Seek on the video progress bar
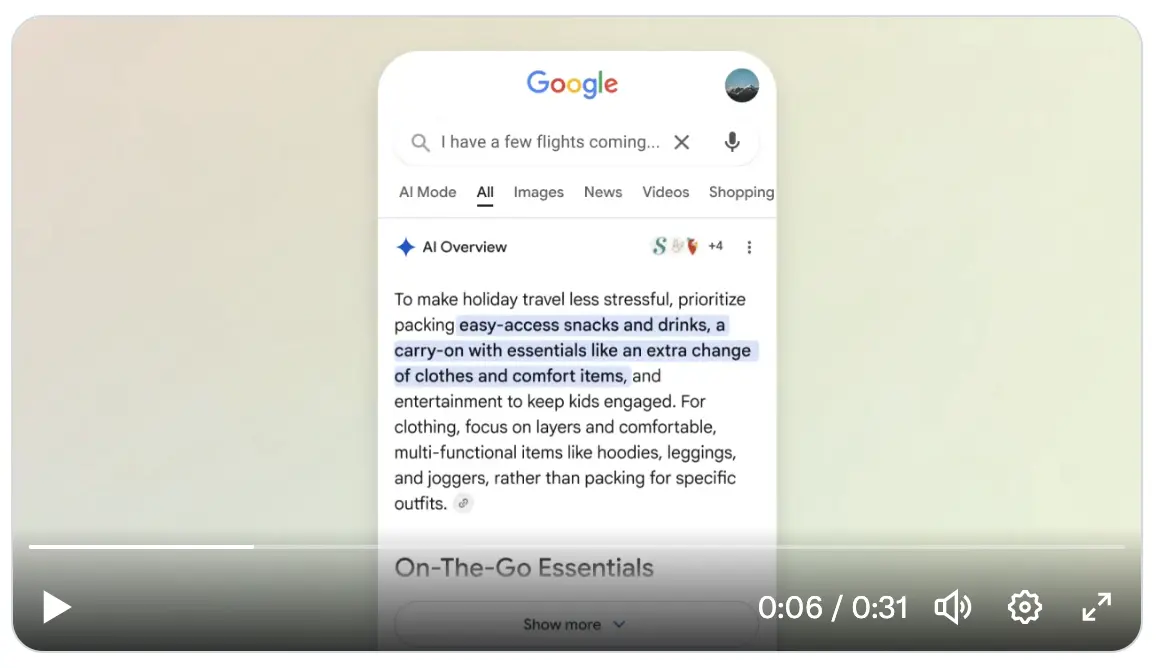The height and width of the screenshot is (668, 1156). pyautogui.click(x=577, y=547)
